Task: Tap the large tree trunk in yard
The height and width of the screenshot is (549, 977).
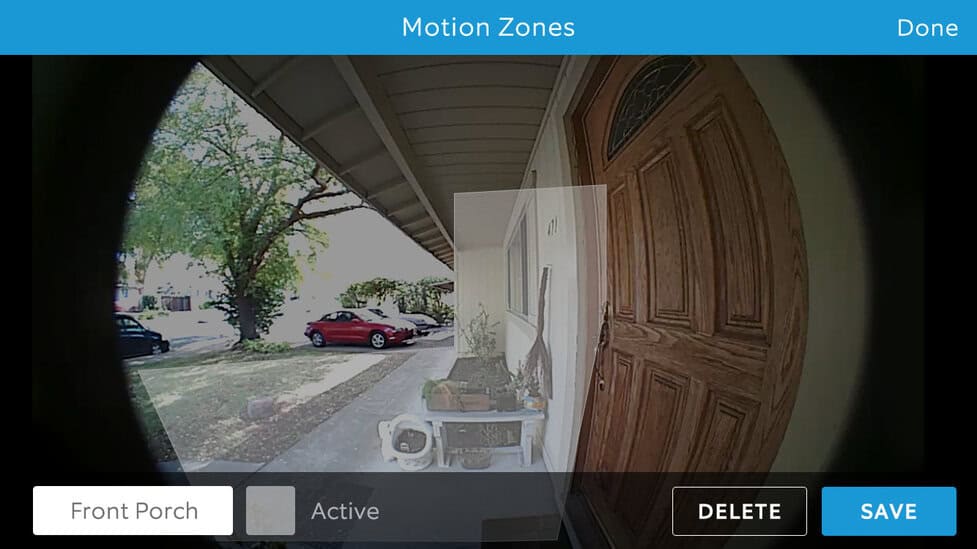Action: pyautogui.click(x=247, y=317)
